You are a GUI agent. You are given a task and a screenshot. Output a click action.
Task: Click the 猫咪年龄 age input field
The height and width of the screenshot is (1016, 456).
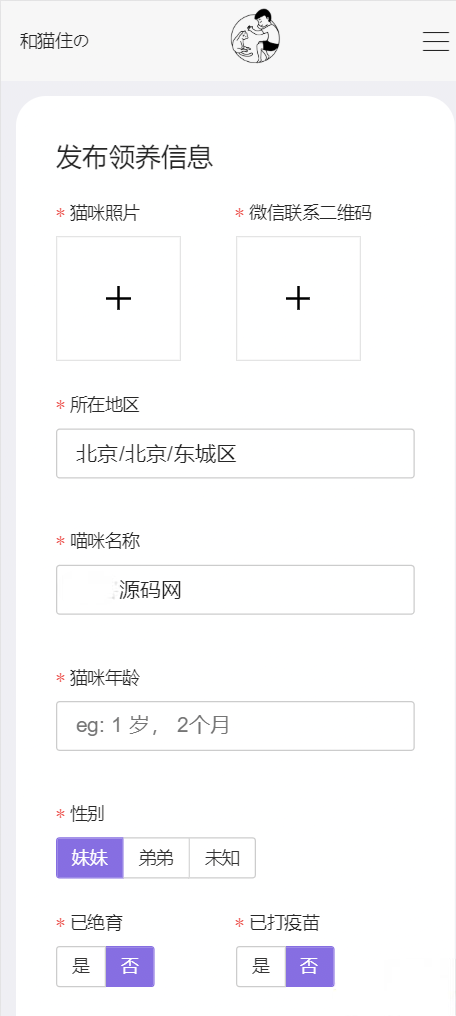[235, 726]
